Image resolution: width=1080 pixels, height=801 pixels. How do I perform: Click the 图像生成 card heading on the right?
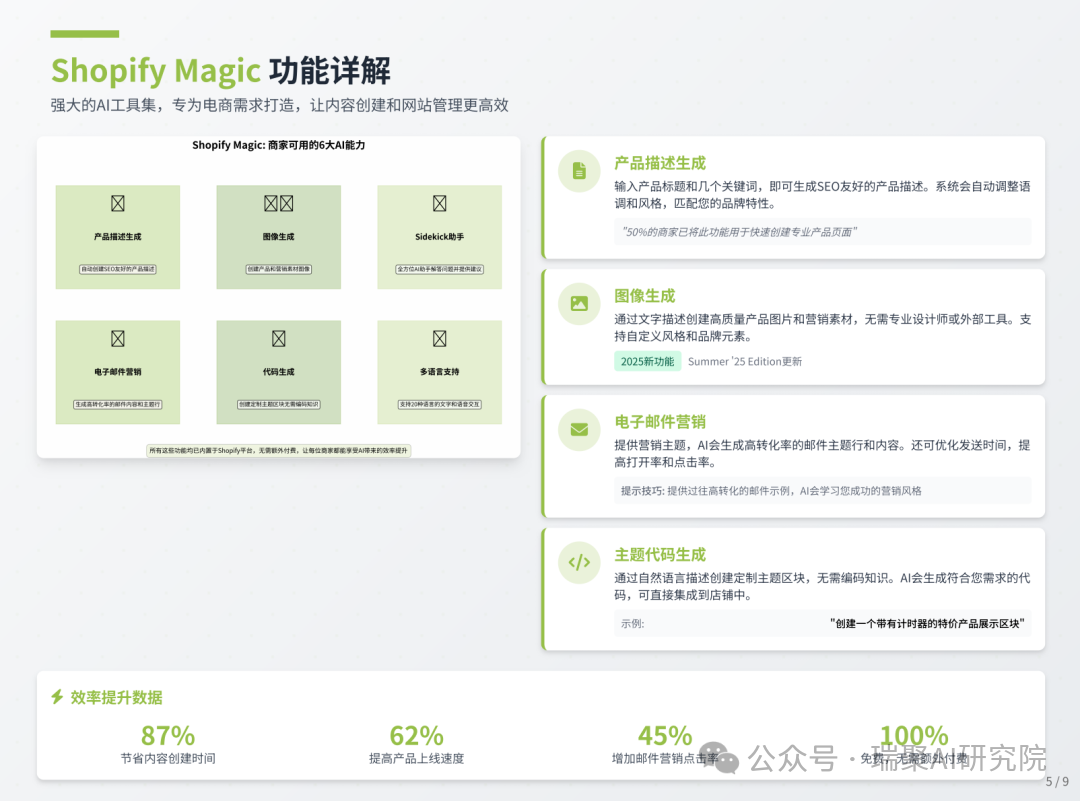pyautogui.click(x=645, y=296)
